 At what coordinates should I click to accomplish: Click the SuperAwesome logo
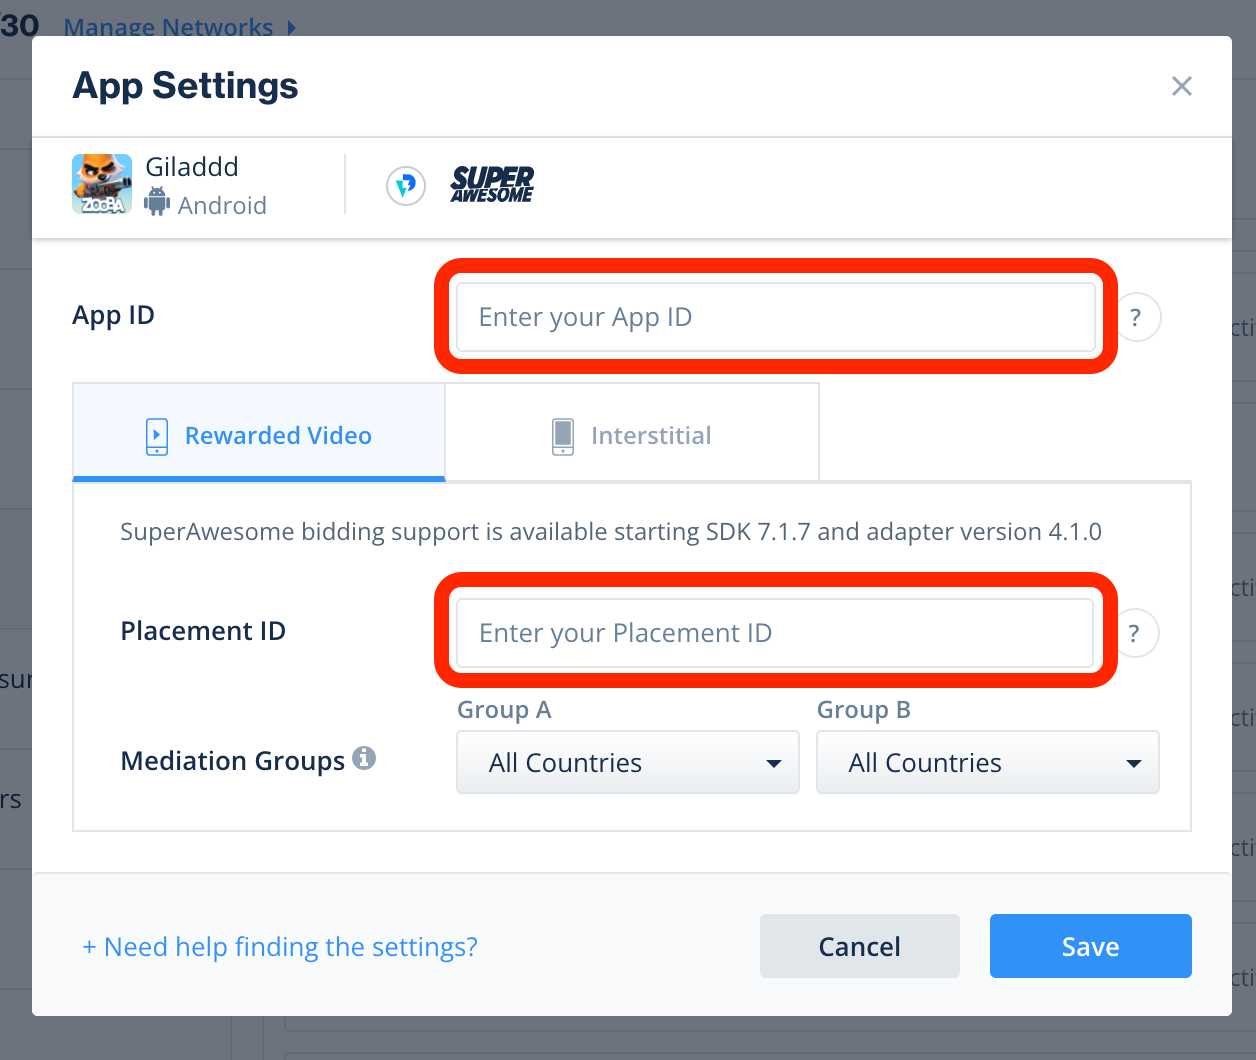[x=492, y=185]
